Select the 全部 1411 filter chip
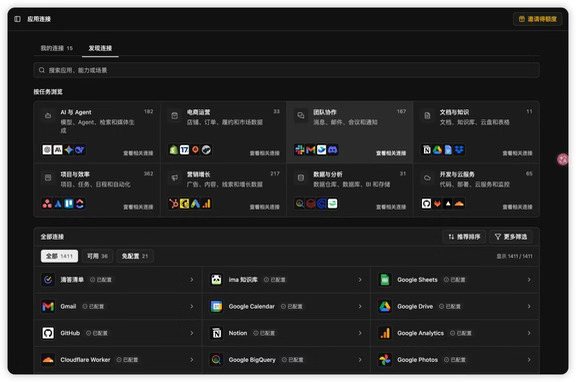 coord(59,256)
